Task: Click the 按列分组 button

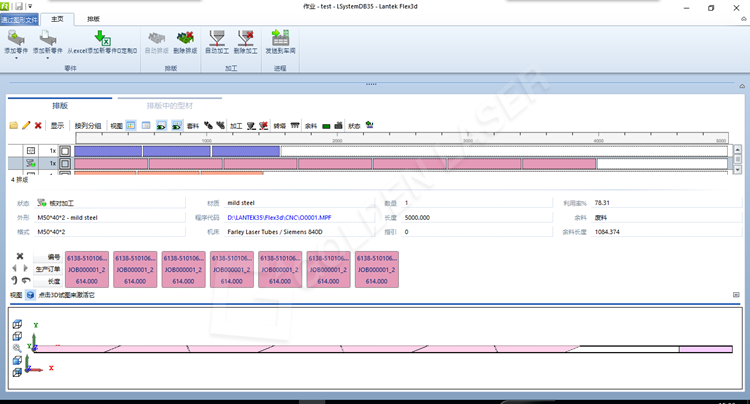Action: 88,126
